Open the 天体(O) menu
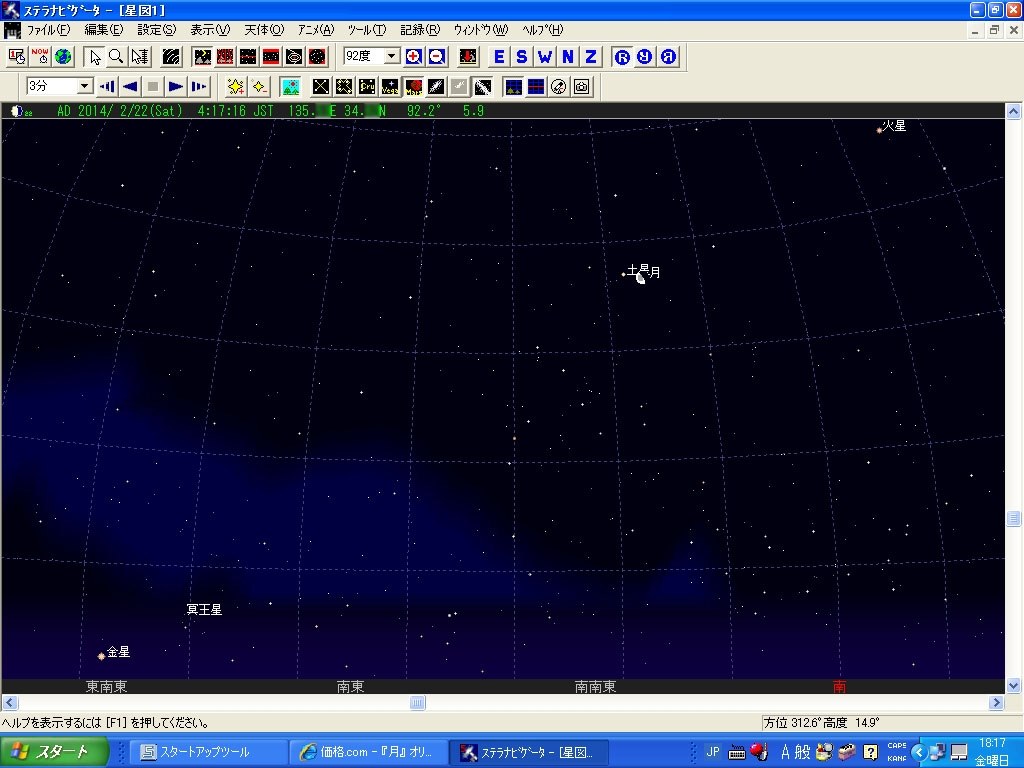The width and height of the screenshot is (1024, 768). (264, 30)
